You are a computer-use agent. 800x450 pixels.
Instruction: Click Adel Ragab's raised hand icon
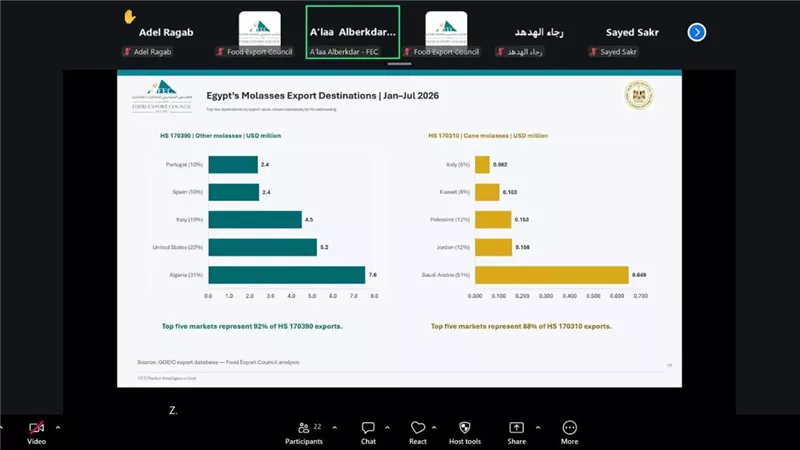click(x=130, y=17)
